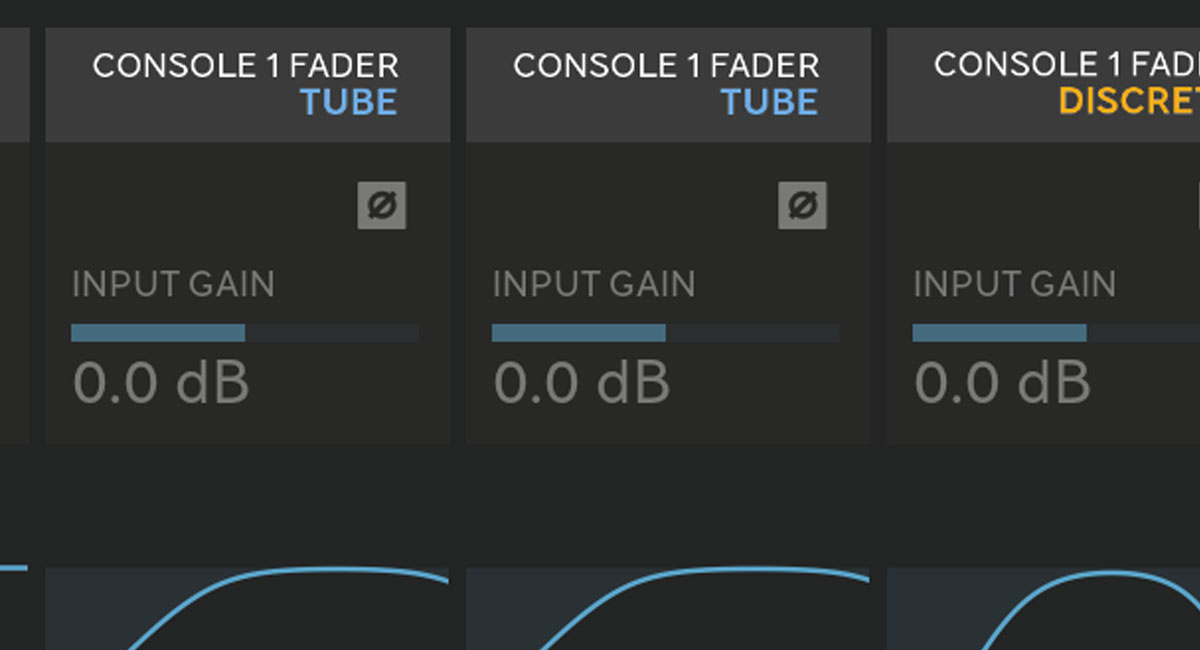This screenshot has width=1200, height=650.
Task: Select the DISCRETE channel's CONSOLE 1 FADER title
Action: coord(1067,66)
